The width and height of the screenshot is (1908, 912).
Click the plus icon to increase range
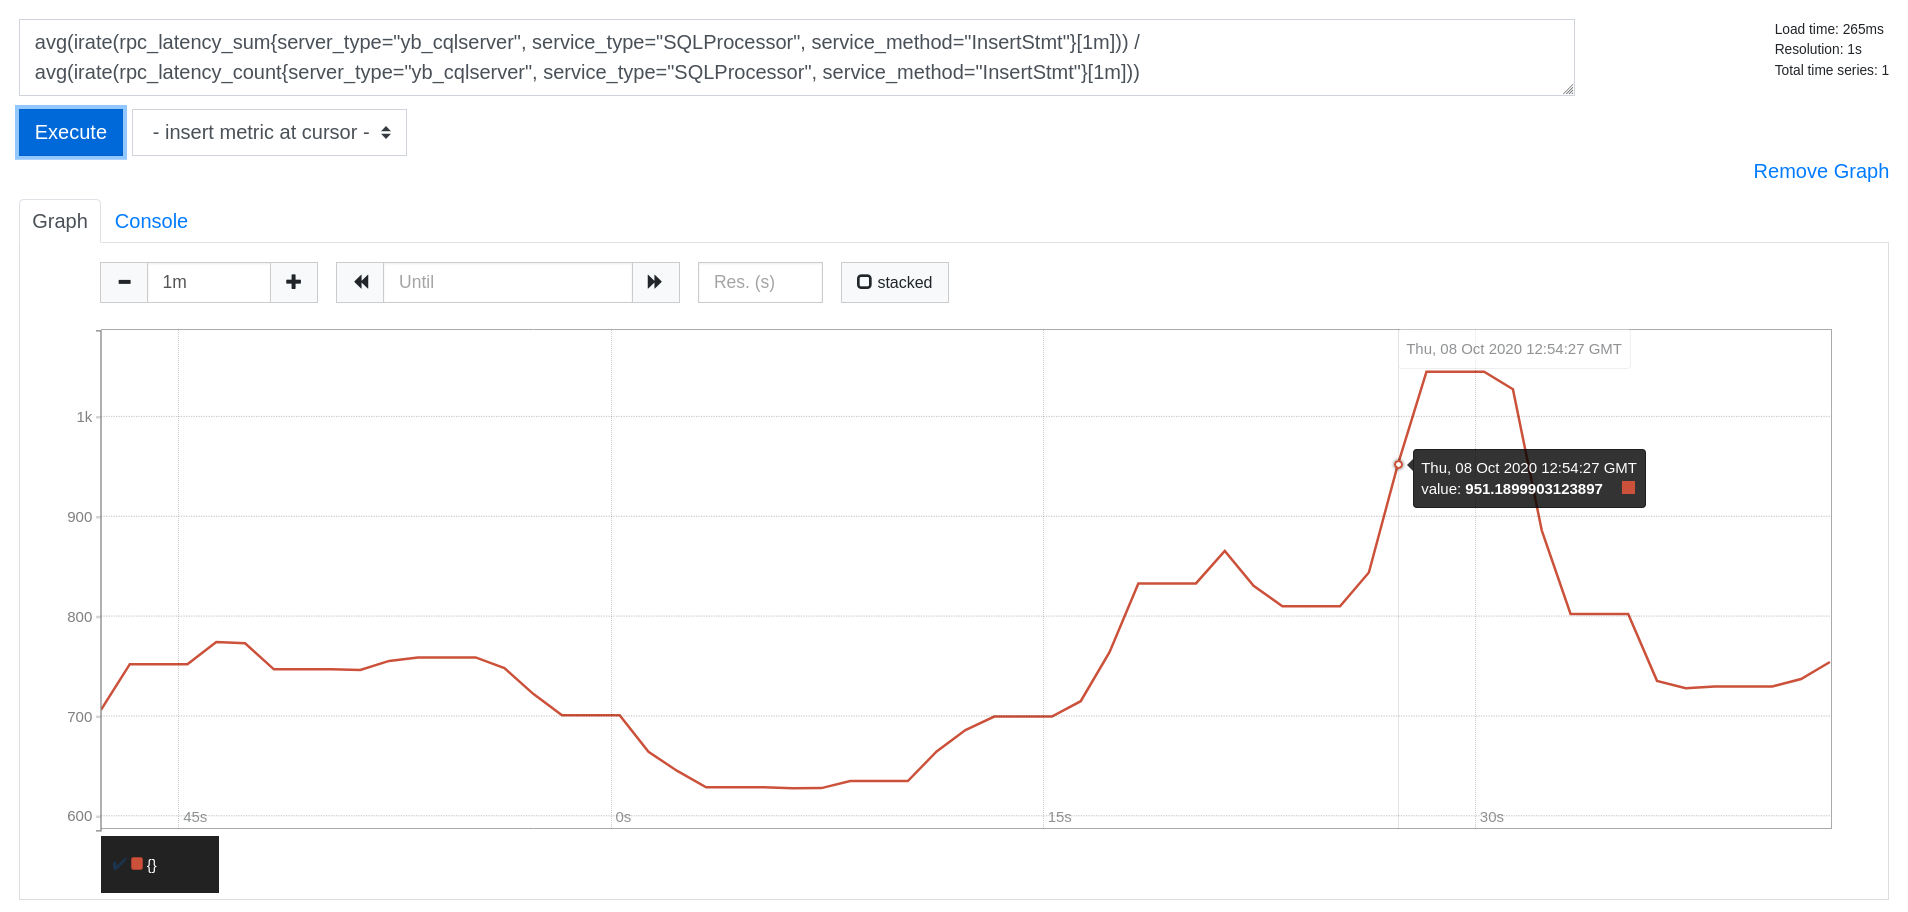(293, 282)
